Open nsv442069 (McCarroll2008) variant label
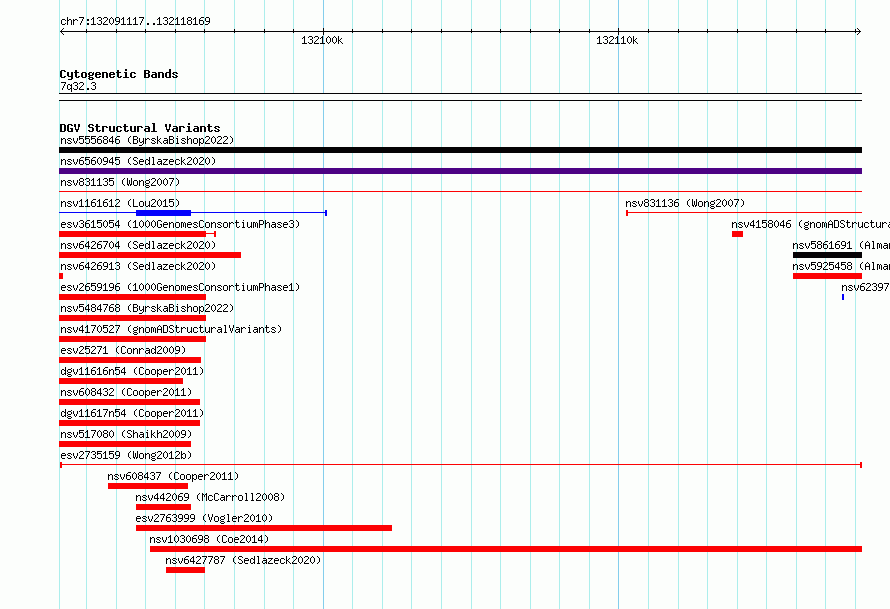Screen dimensions: 890x609 point(210,497)
